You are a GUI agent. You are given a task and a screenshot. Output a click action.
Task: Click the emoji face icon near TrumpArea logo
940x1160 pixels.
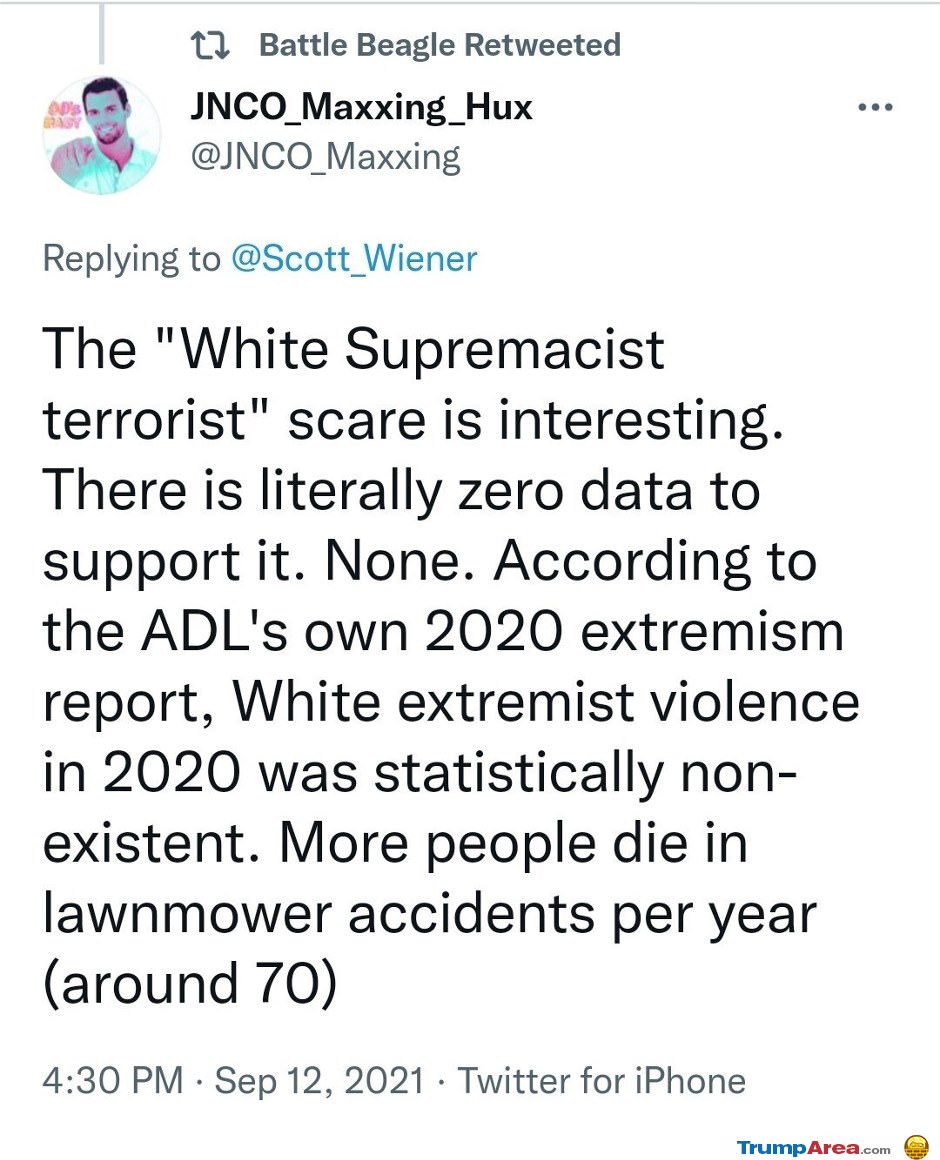pos(916,1146)
